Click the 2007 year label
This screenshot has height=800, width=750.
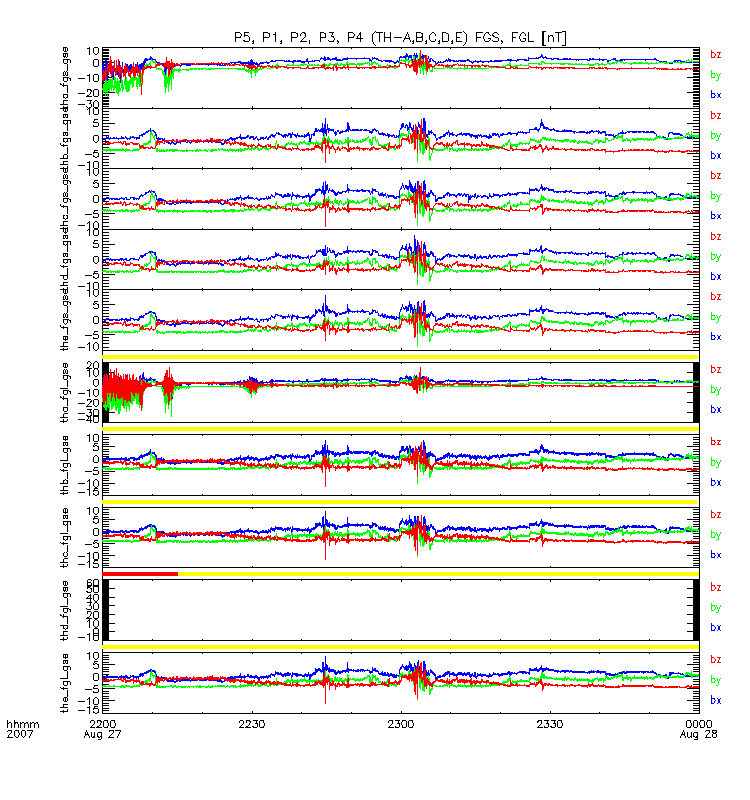(19, 734)
